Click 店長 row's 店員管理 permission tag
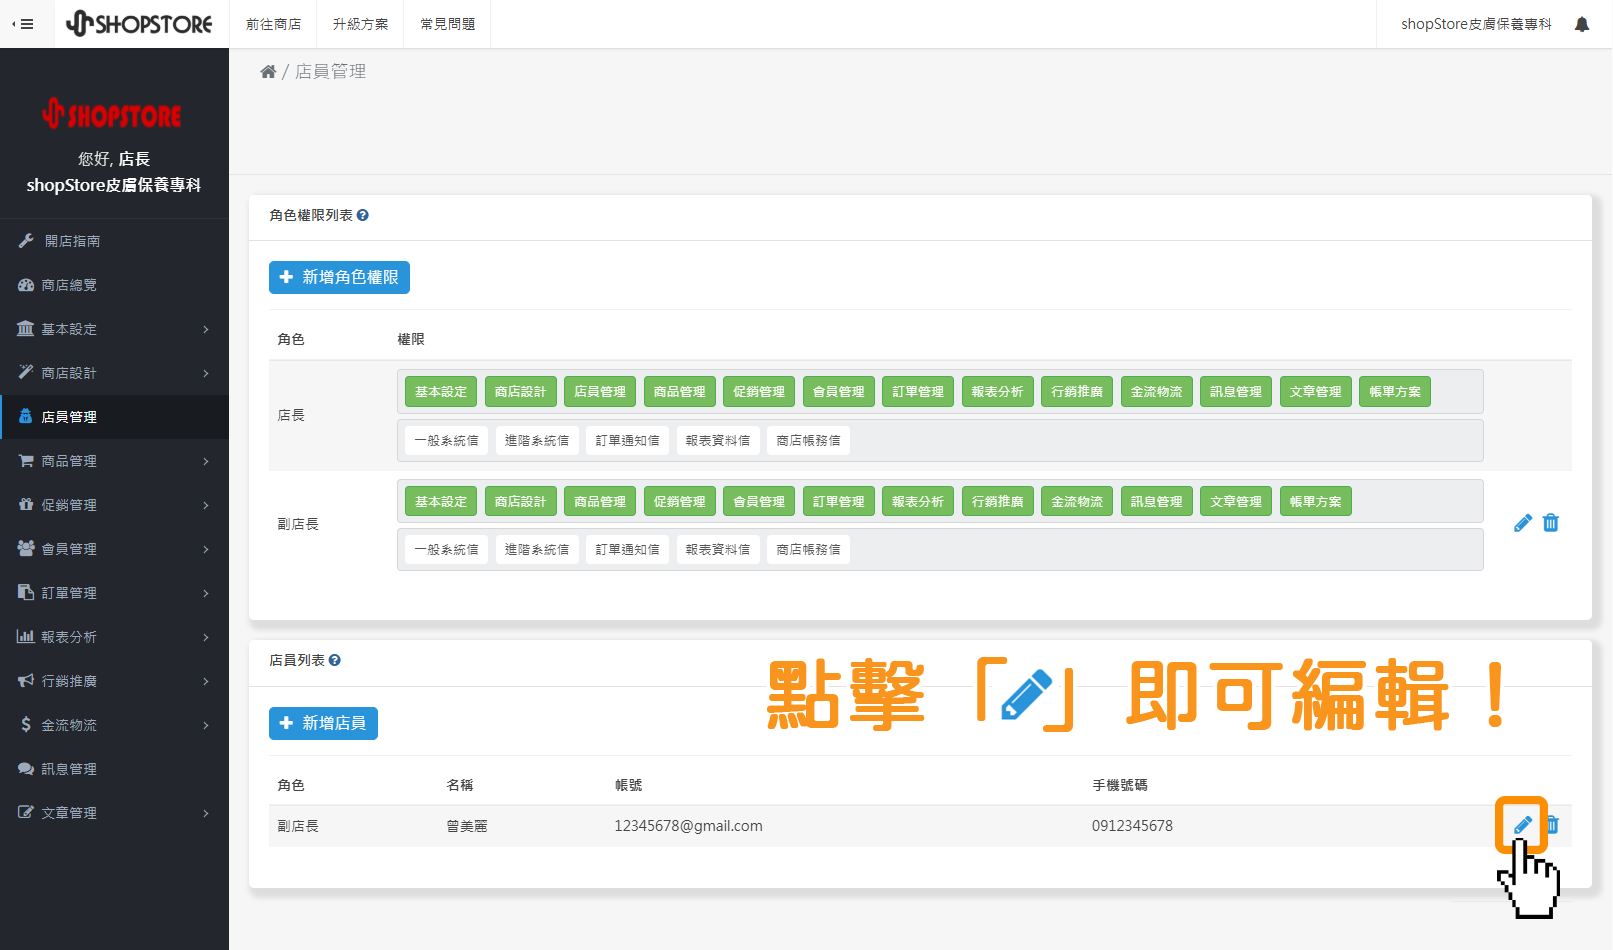Screen dimensions: 1613x950 (x=600, y=392)
